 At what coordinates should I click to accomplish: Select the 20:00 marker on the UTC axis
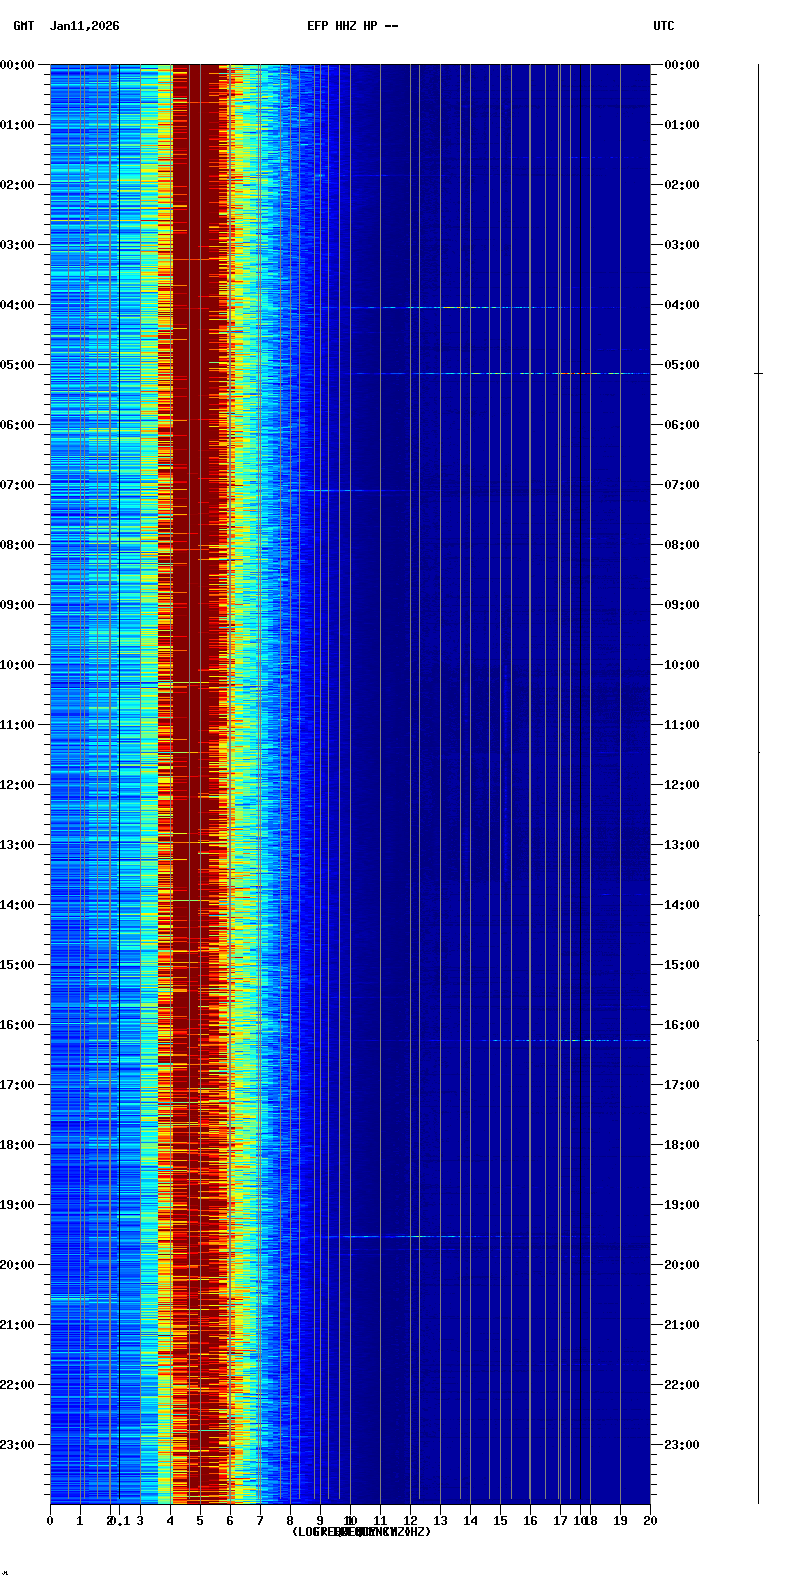click(x=681, y=1265)
